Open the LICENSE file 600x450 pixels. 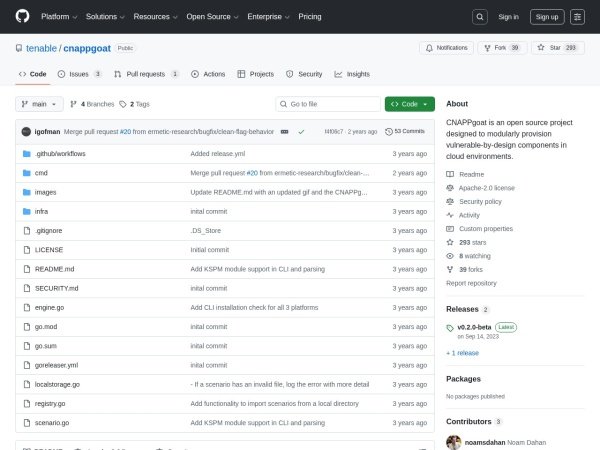click(x=49, y=250)
